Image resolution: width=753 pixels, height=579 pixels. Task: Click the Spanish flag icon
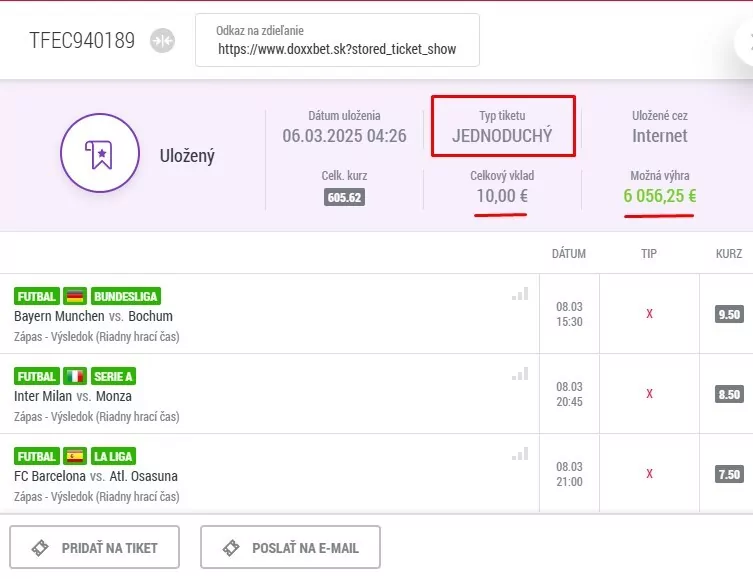coord(75,456)
